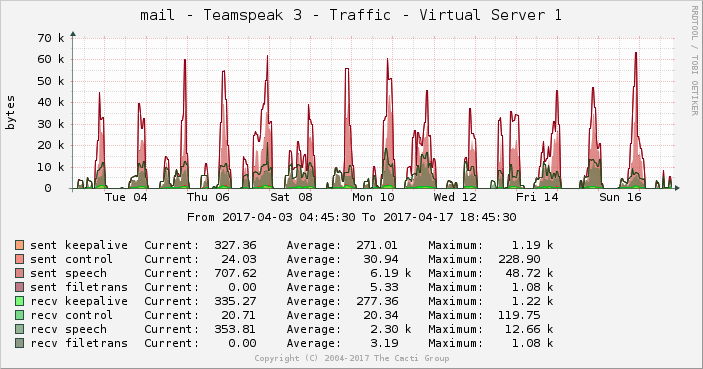Click recv speech maximum value 12.66 k
The width and height of the screenshot is (703, 369).
tap(529, 329)
